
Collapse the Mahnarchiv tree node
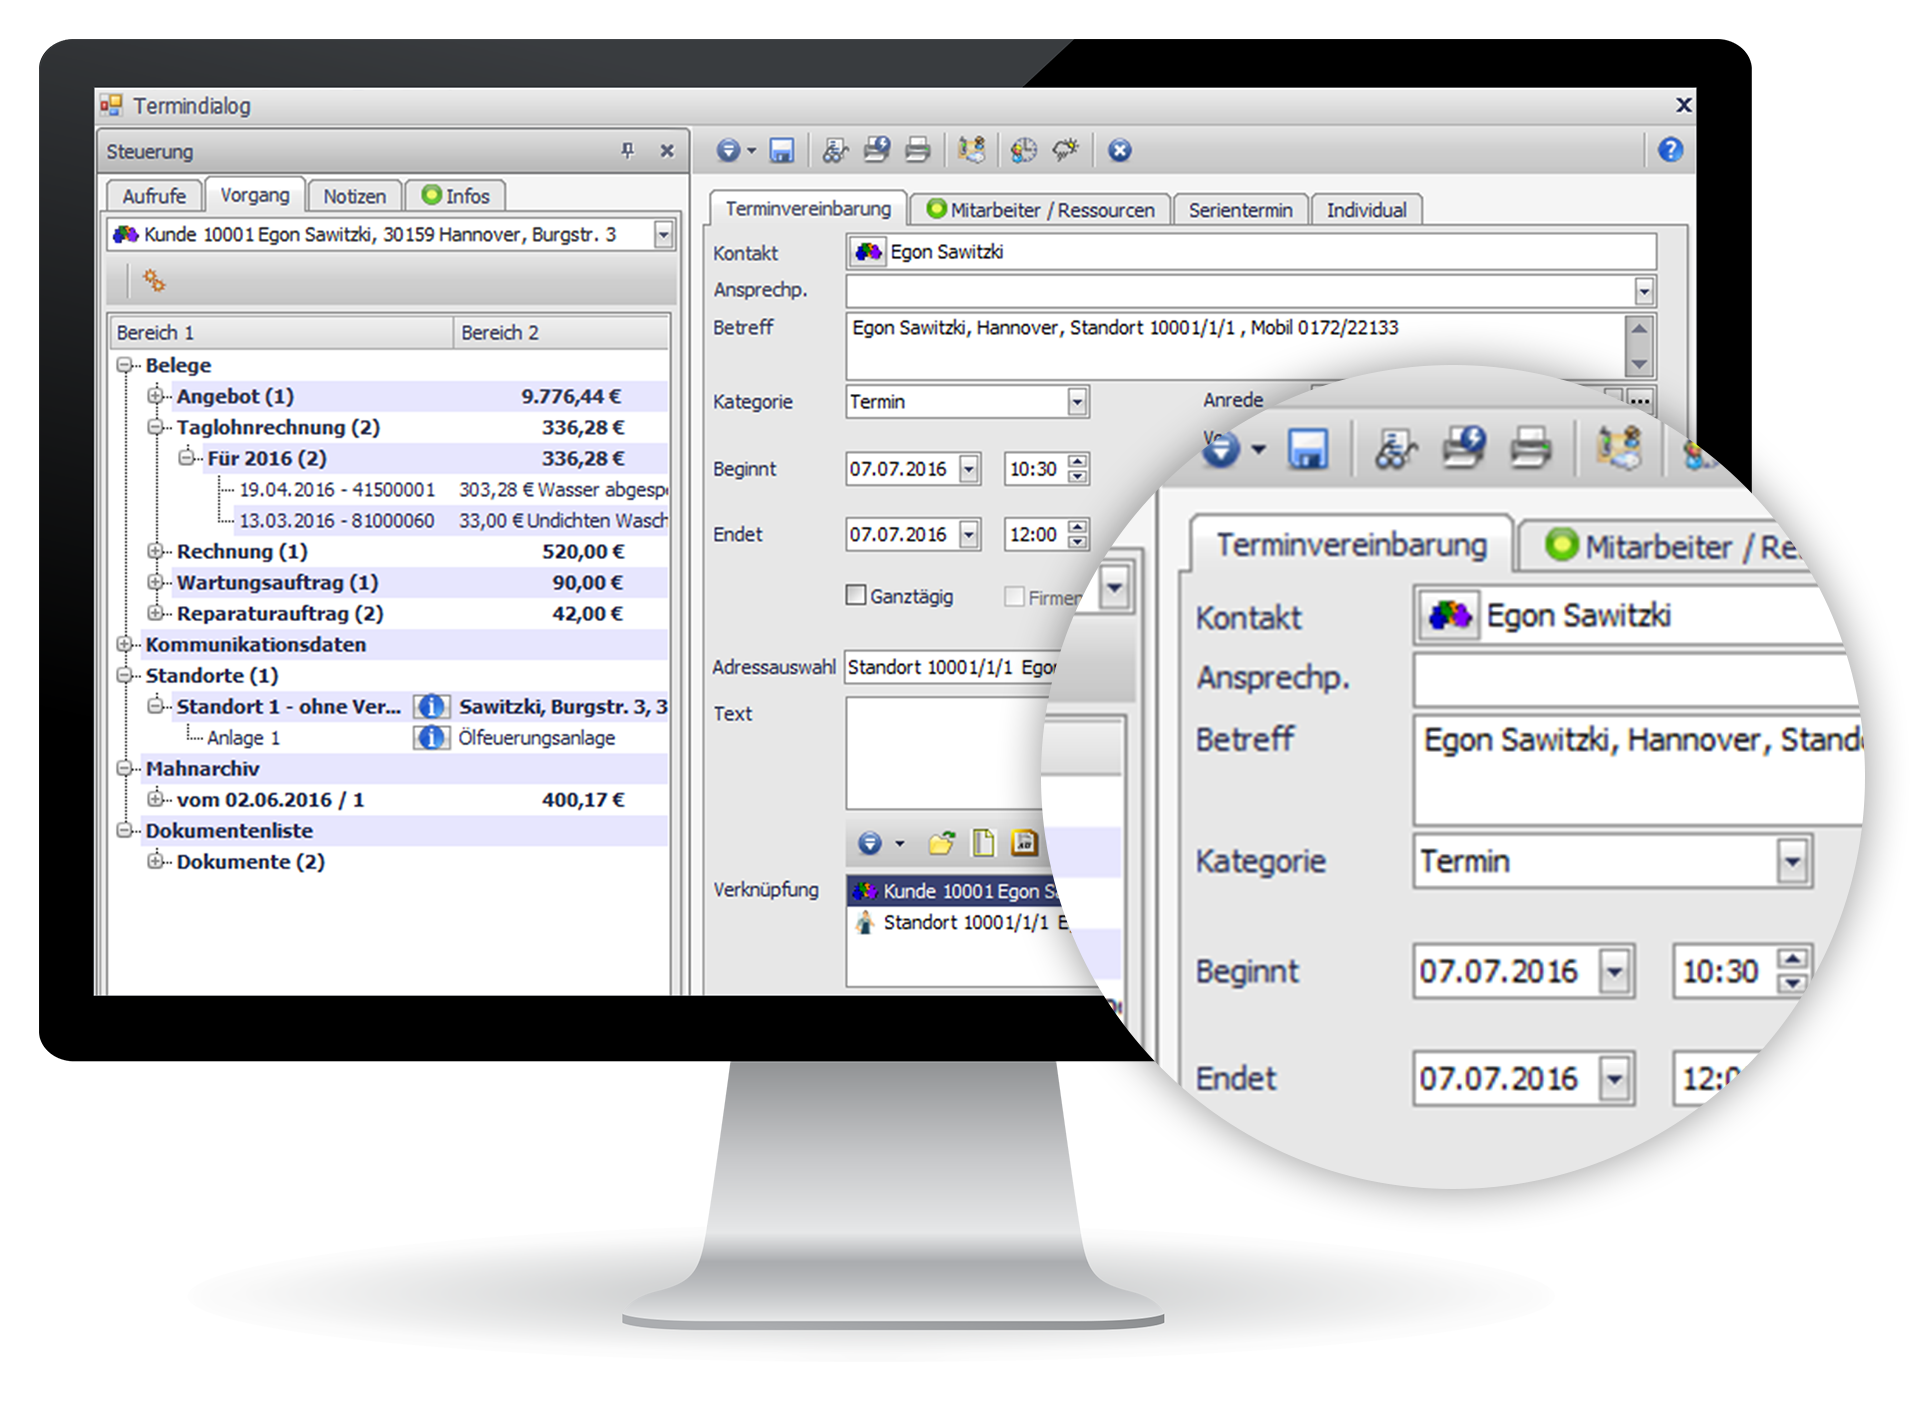(124, 768)
